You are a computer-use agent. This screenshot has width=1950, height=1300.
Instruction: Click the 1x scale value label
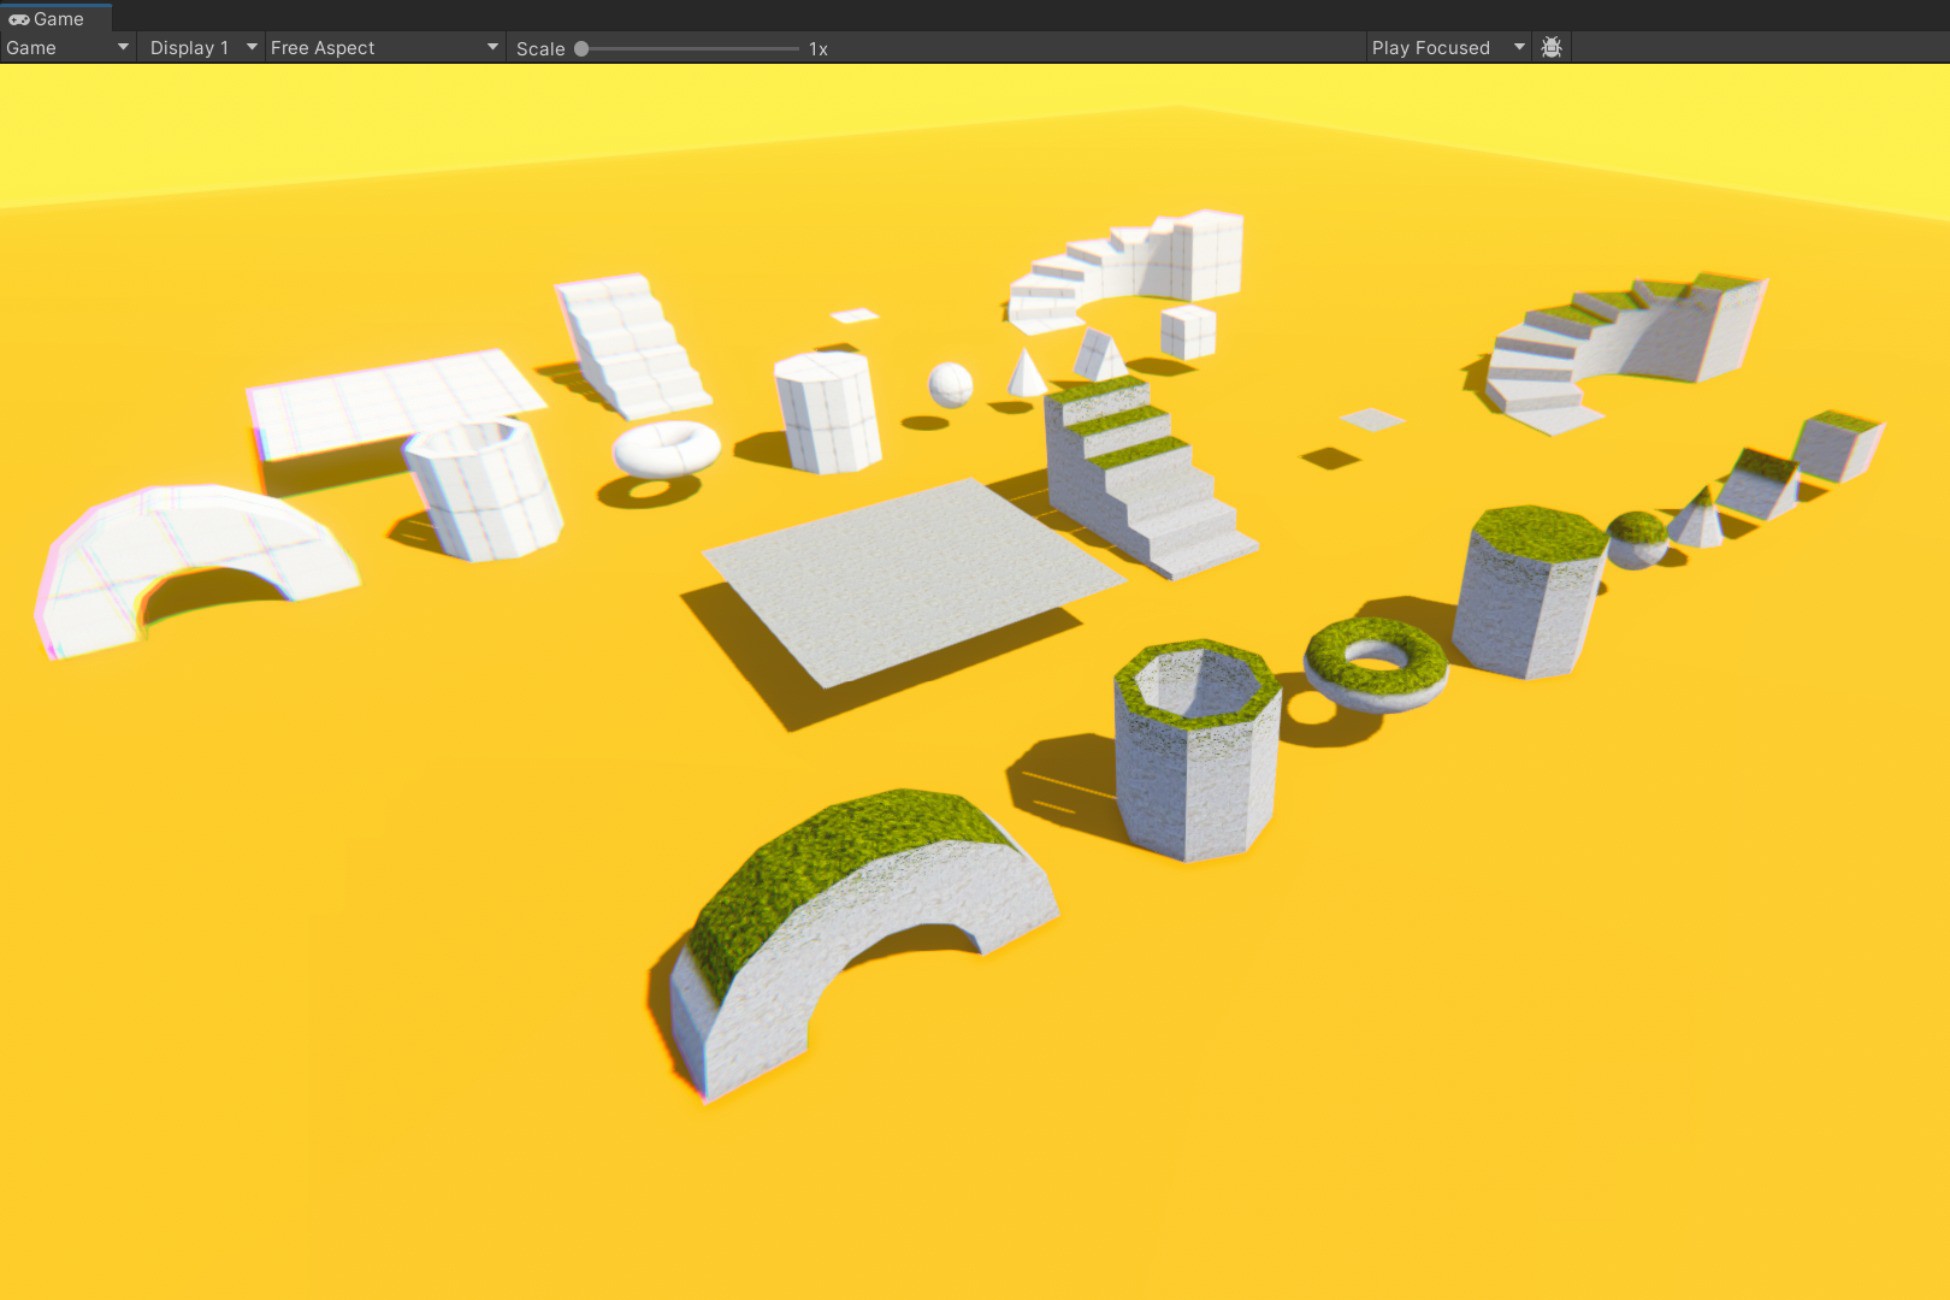819,47
